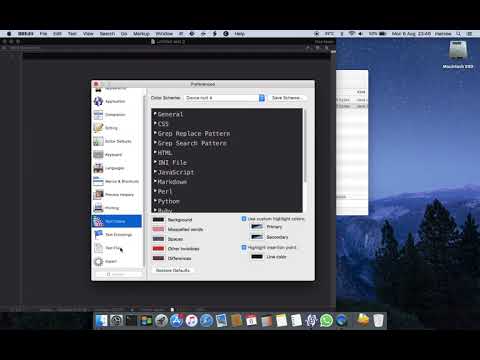
Task: Click the Wi-Fi status icon
Action: pyautogui.click(x=352, y=34)
